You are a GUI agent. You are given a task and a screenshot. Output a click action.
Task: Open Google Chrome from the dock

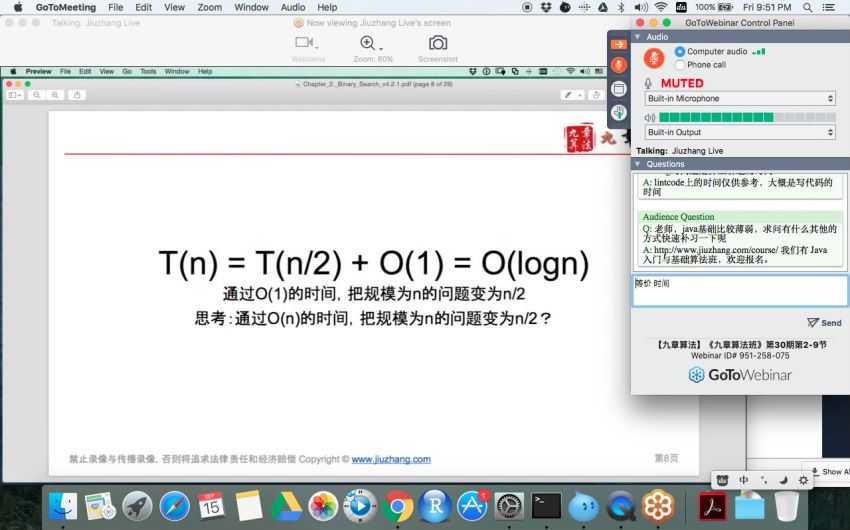(397, 506)
